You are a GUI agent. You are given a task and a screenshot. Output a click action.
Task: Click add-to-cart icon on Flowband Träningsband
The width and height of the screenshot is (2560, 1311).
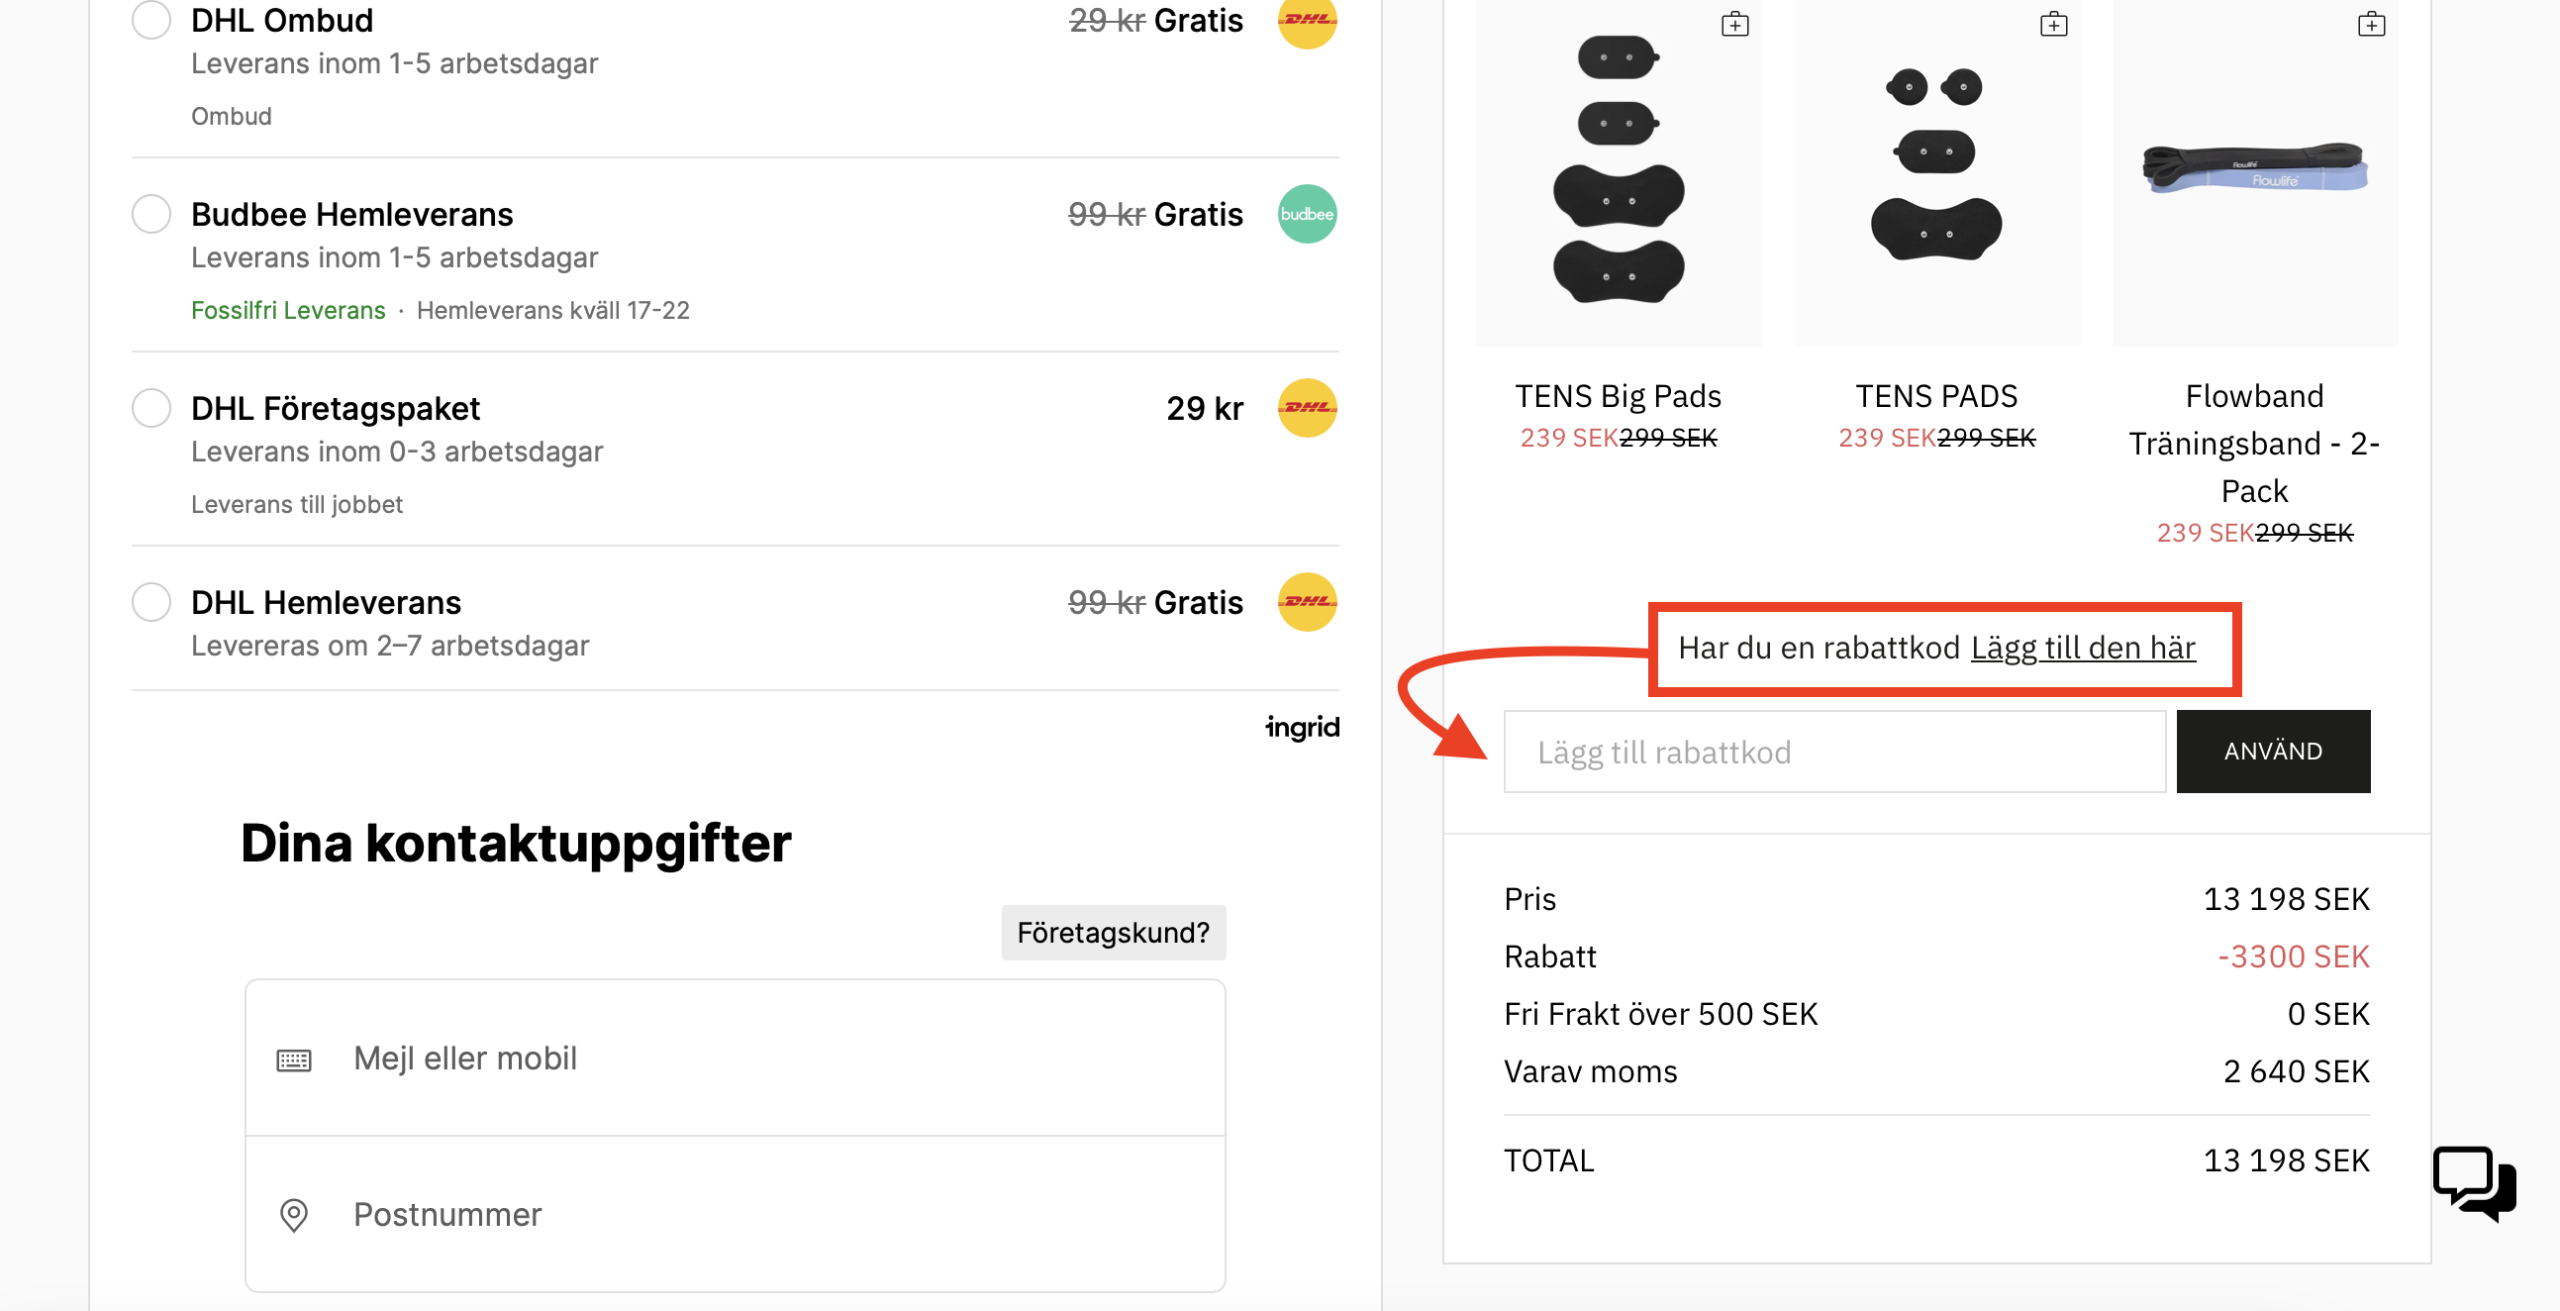click(2371, 24)
